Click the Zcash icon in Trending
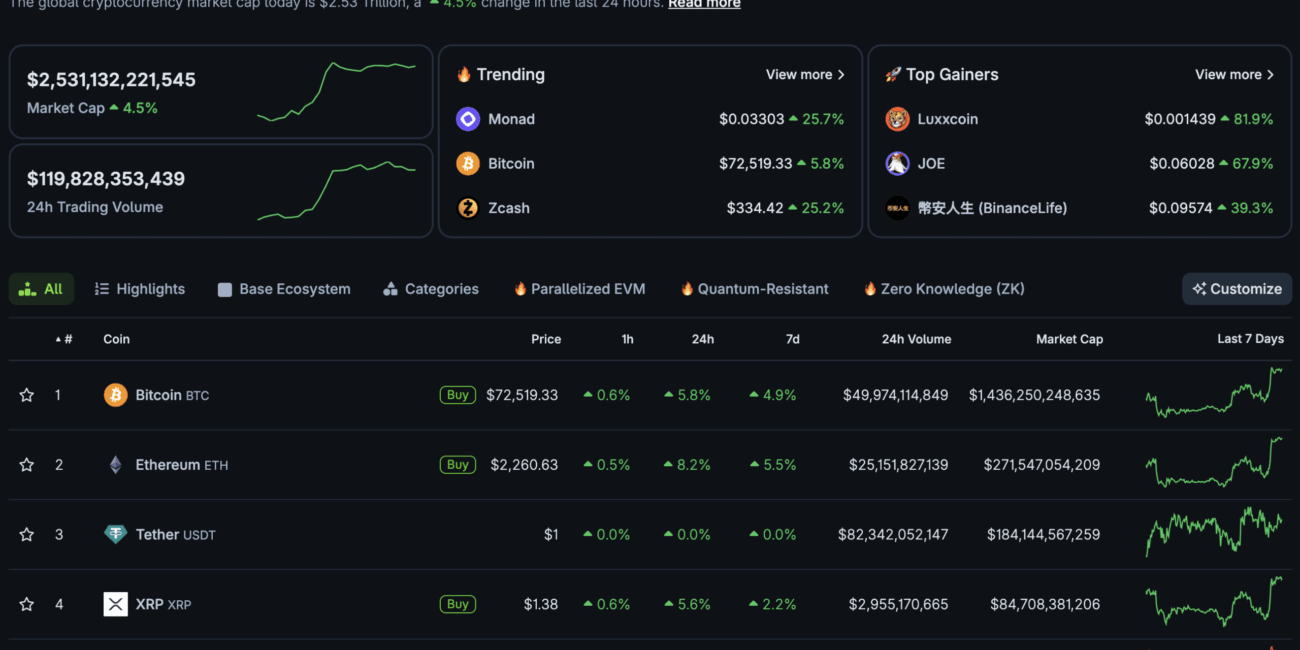1300x650 pixels. (x=468, y=208)
